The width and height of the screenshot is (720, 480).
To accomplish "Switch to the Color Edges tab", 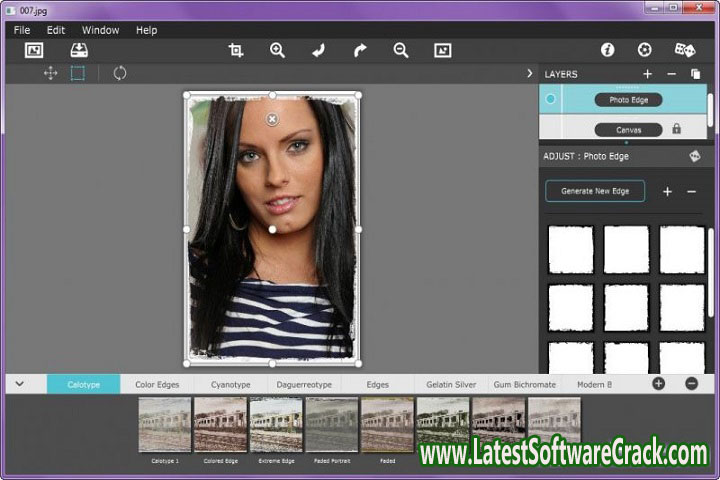I will (x=157, y=384).
